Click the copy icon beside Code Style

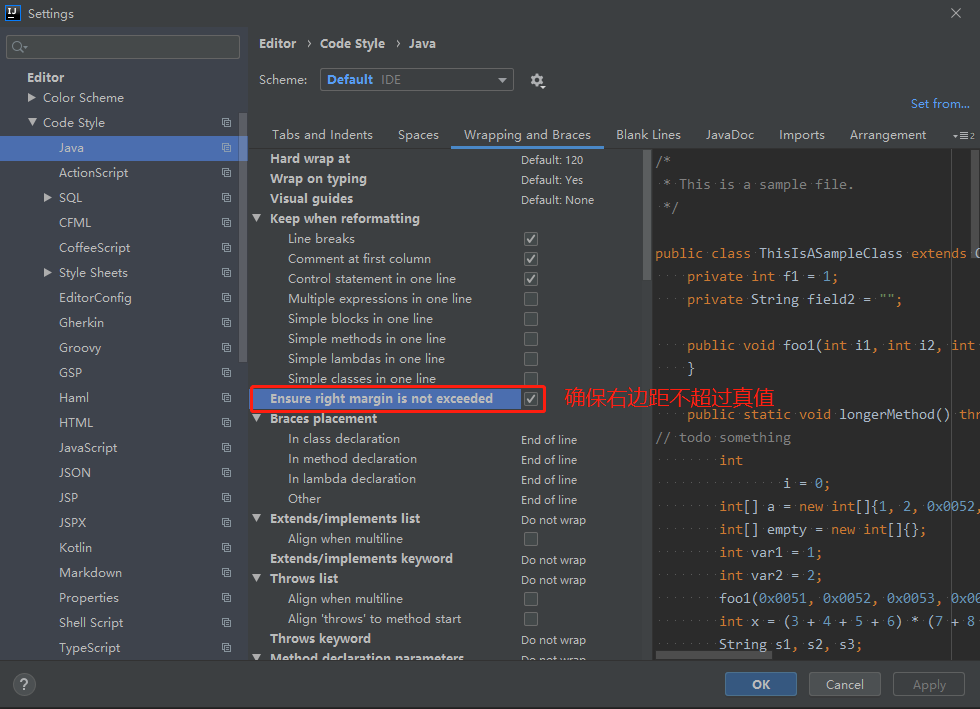(226, 123)
